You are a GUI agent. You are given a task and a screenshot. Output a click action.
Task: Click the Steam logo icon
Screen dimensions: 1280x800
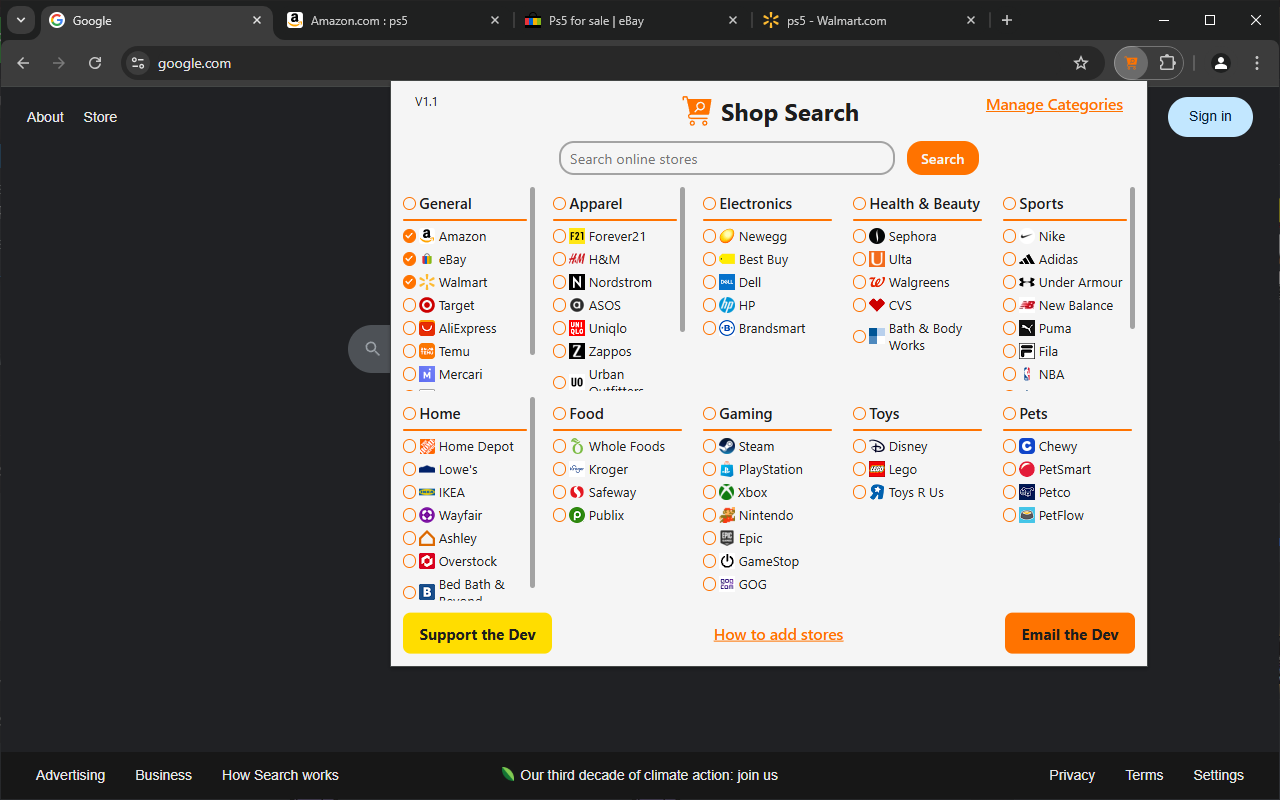727,446
